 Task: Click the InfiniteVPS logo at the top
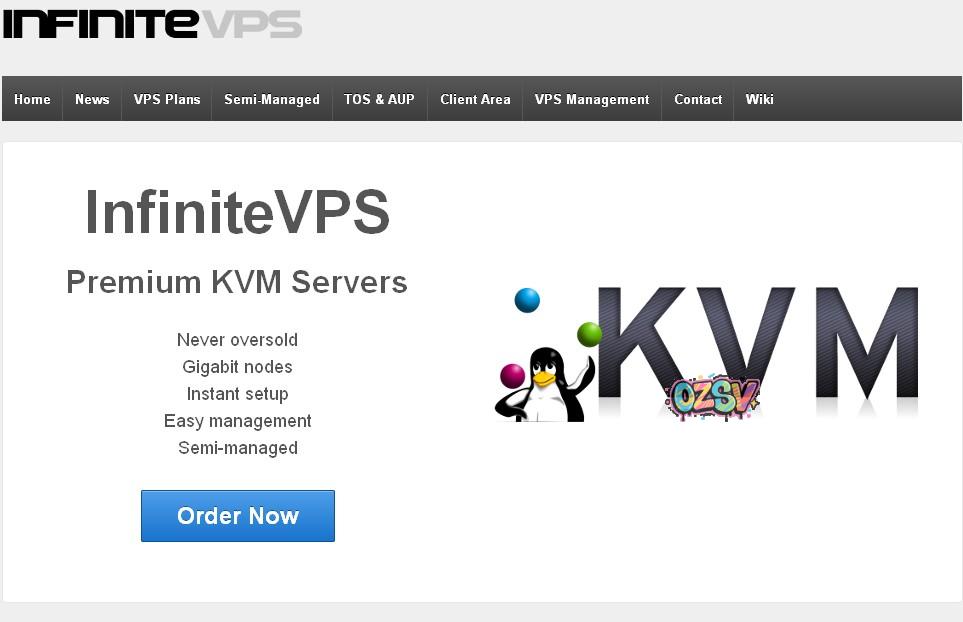[x=152, y=24]
